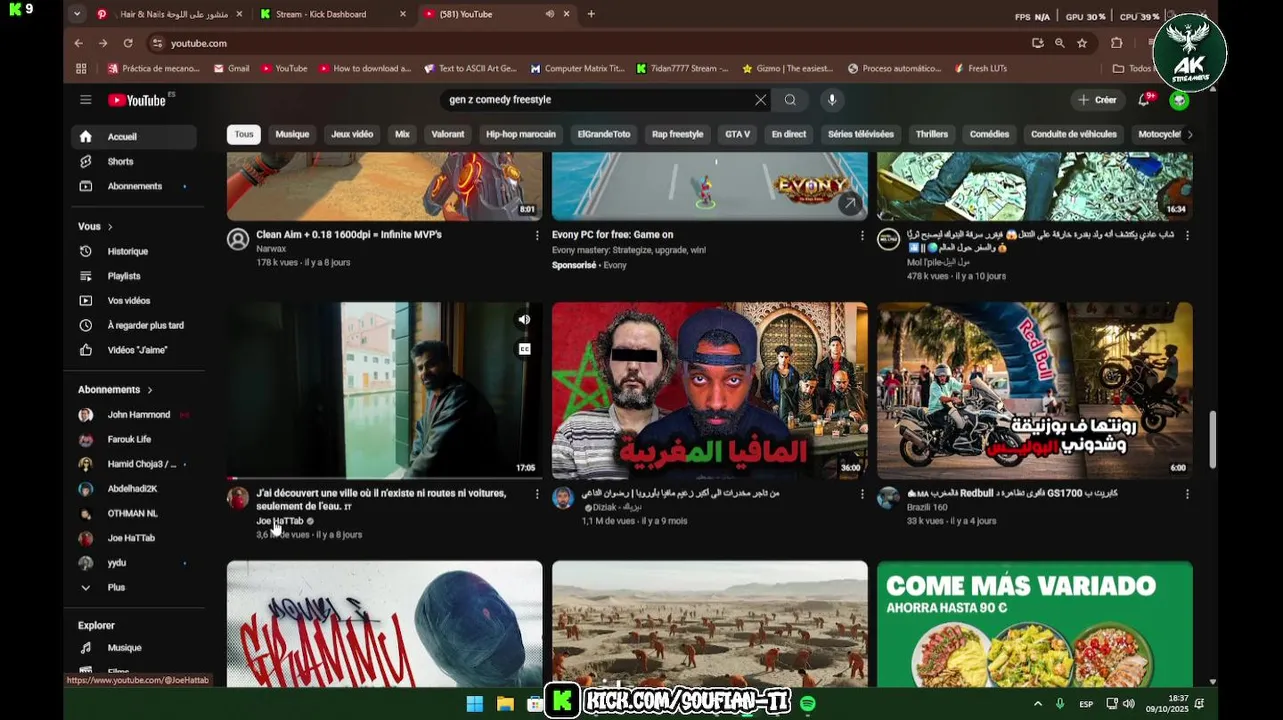This screenshot has width=1283, height=720.
Task: Open new browser tab
Action: [591, 14]
